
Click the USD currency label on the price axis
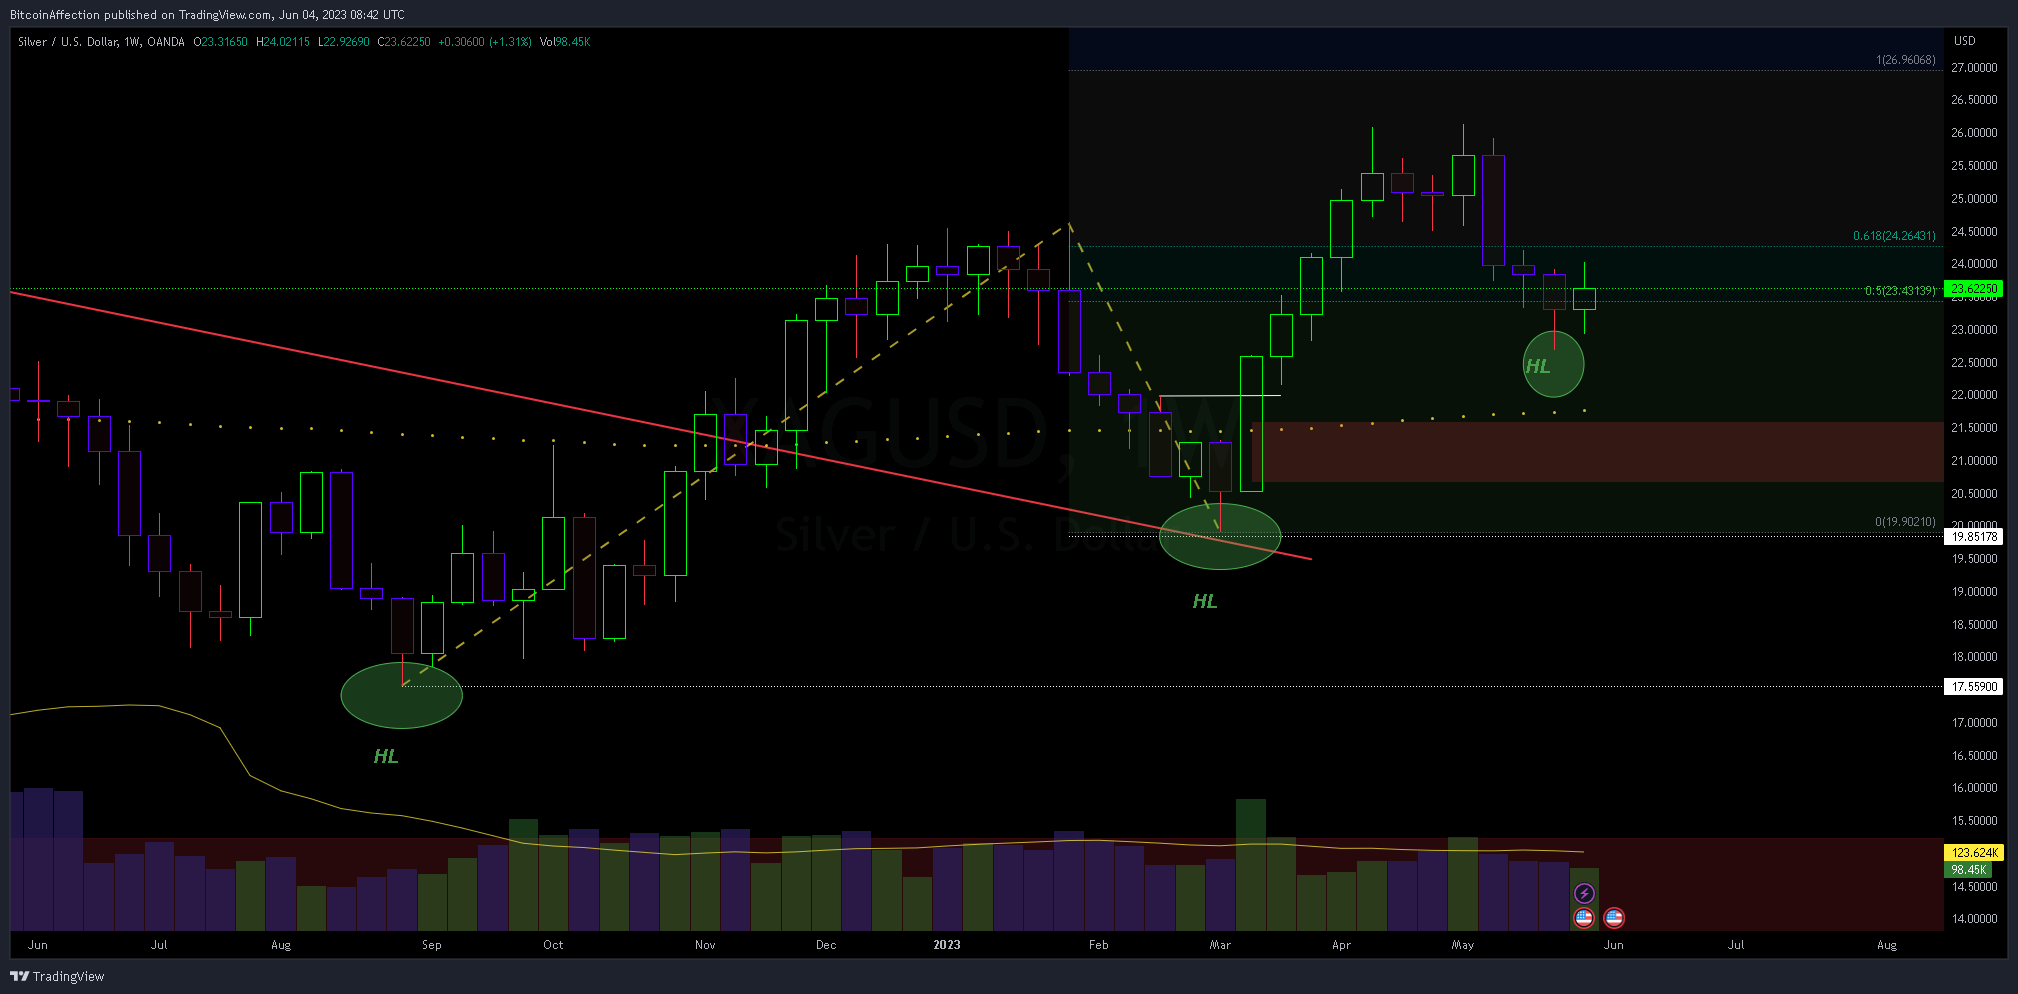1965,41
